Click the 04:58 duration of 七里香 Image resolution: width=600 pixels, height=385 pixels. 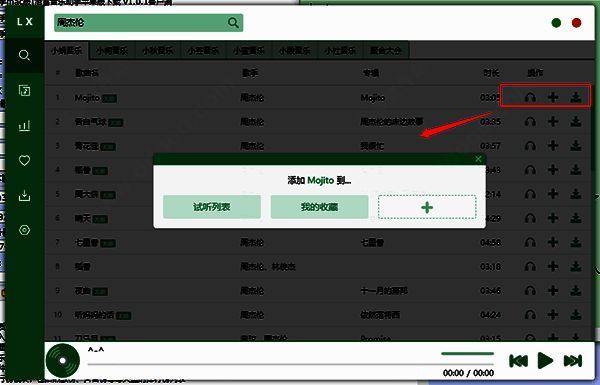pyautogui.click(x=490, y=242)
